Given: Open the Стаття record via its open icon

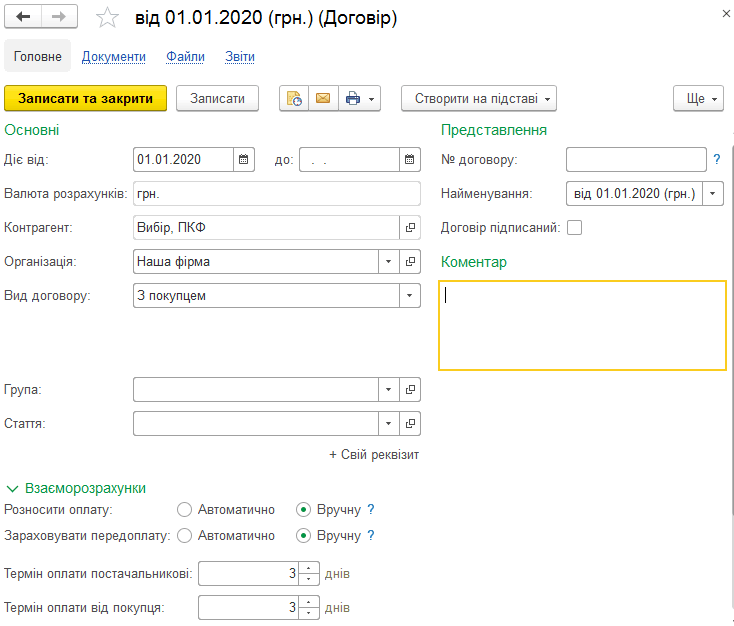Looking at the screenshot, I should [x=410, y=423].
